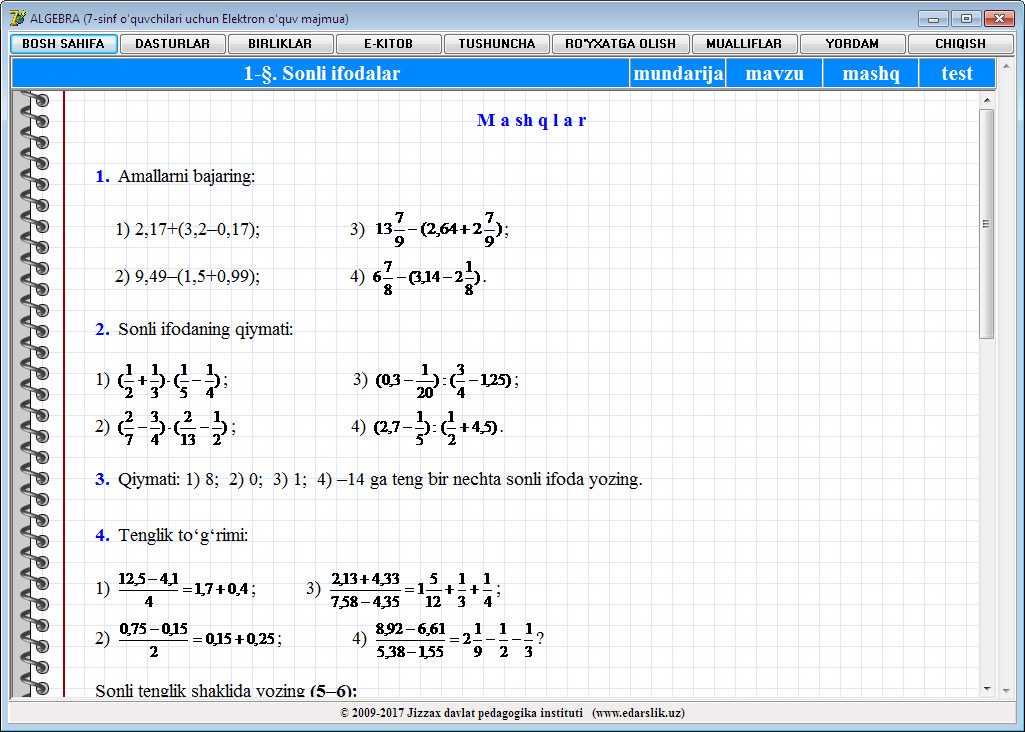Go to the DASTURLAR section
Screen dimensions: 1025x732
(173, 44)
